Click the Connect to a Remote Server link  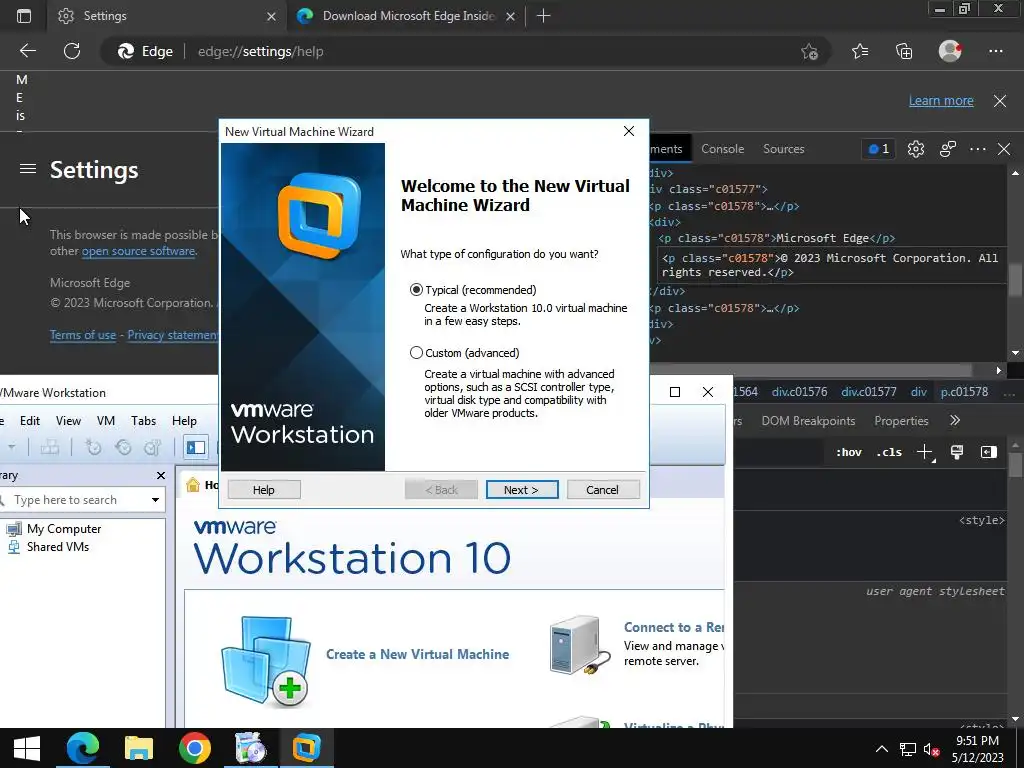coord(673,627)
